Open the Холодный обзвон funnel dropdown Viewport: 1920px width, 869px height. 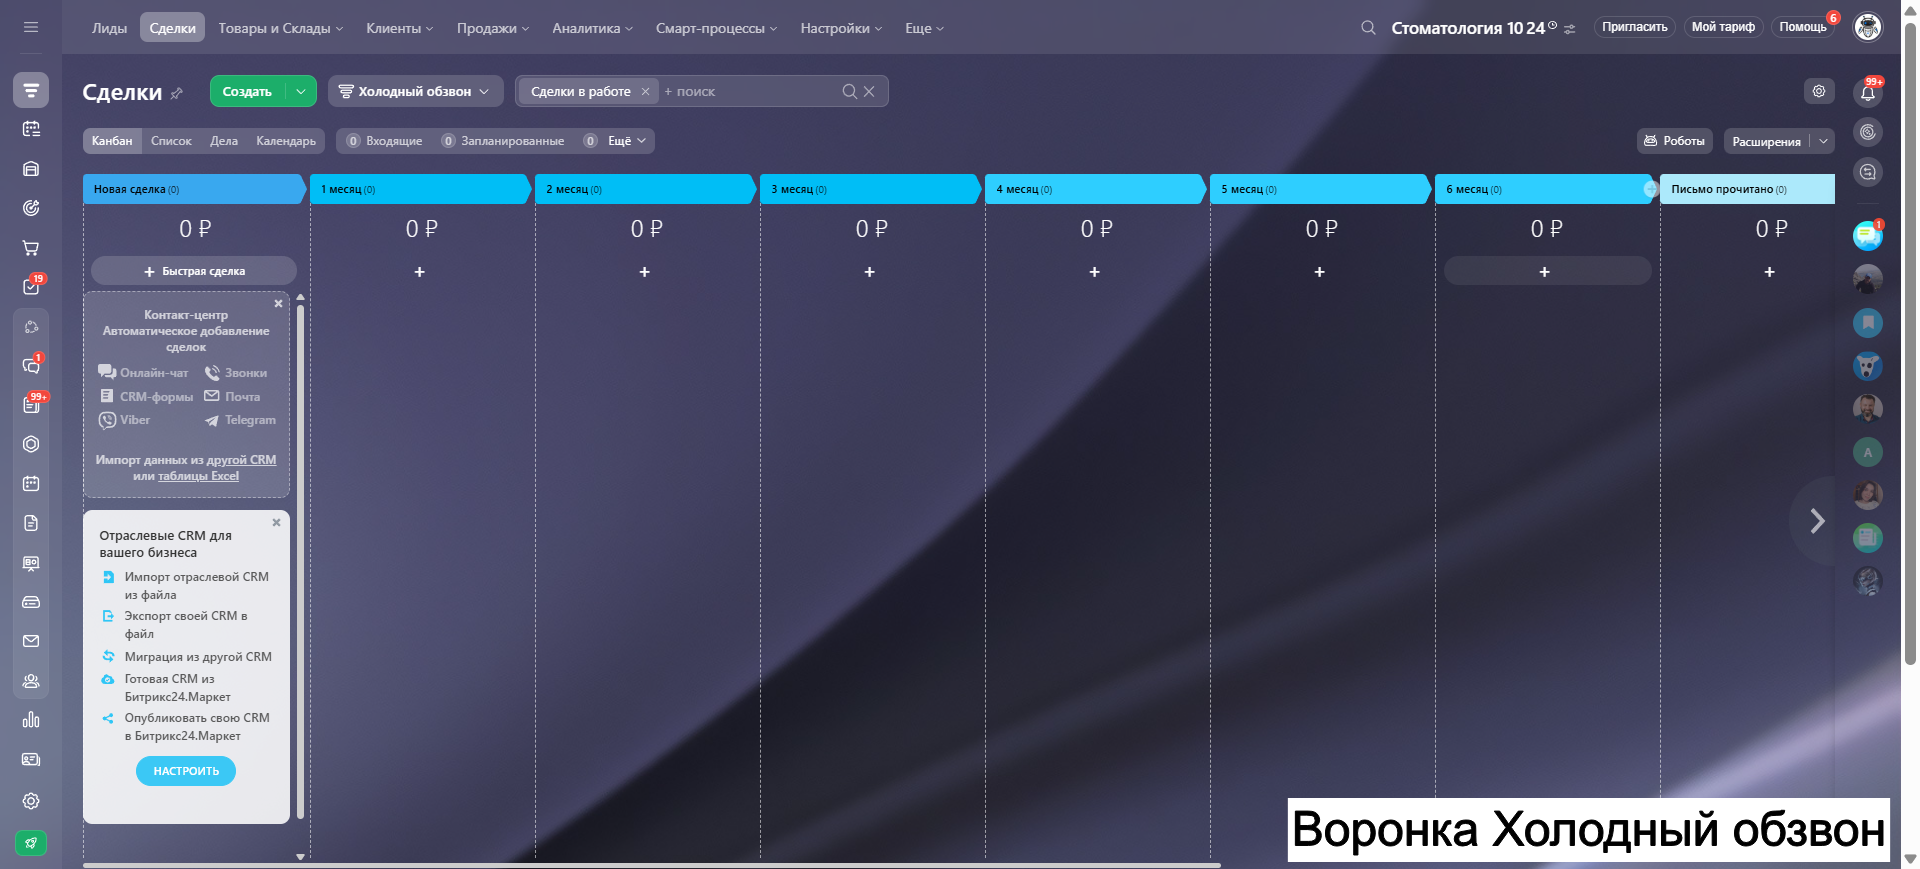coord(416,91)
